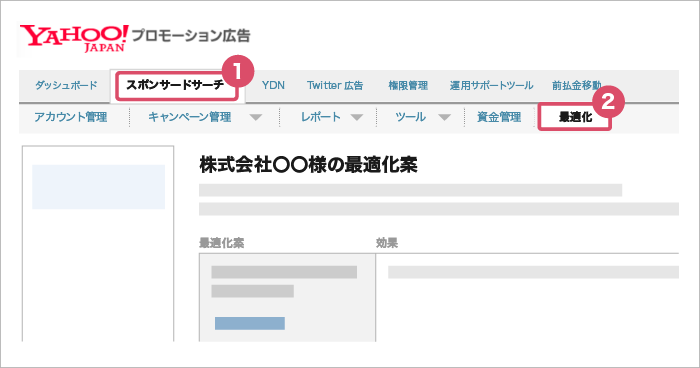Click the blue button in the 最適化案 card
The image size is (700, 368).
(x=250, y=323)
